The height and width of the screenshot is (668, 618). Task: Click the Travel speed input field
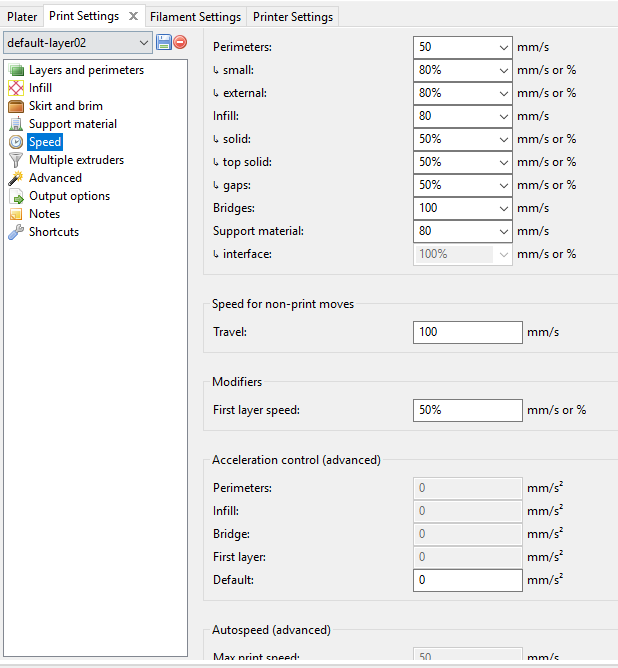click(x=467, y=332)
